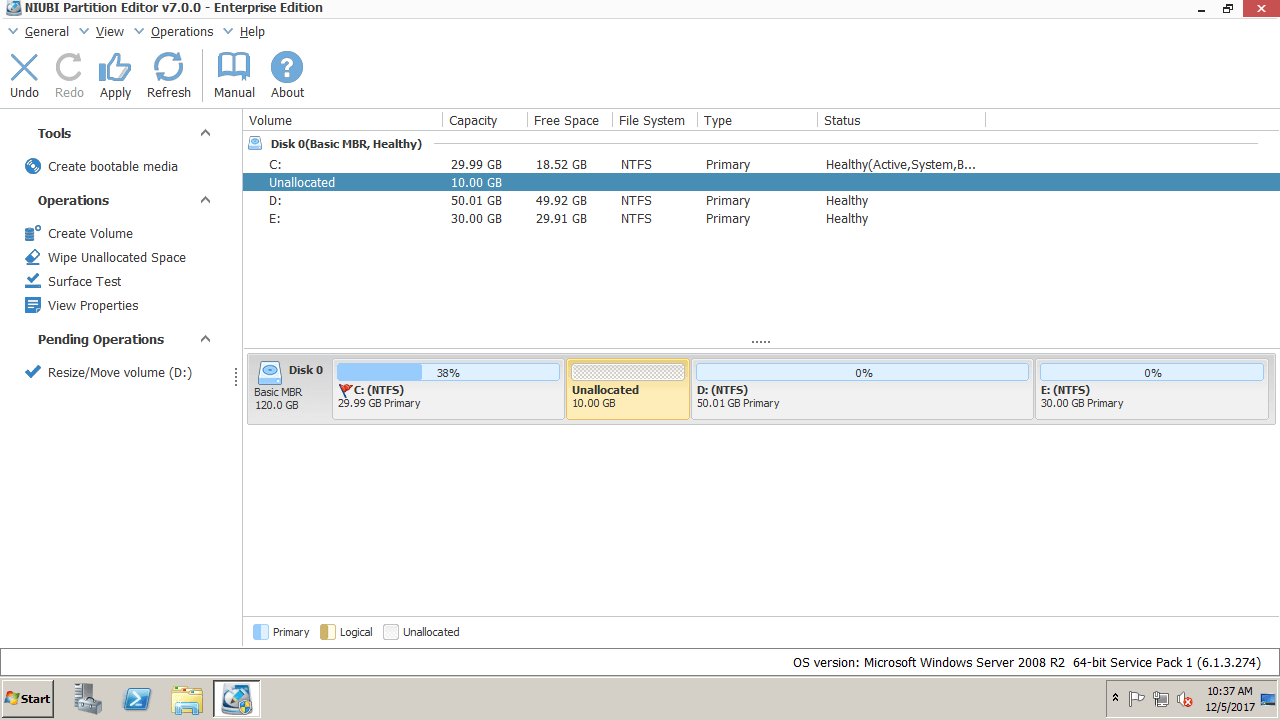
Task: Click the Create bootable media link
Action: tap(113, 167)
